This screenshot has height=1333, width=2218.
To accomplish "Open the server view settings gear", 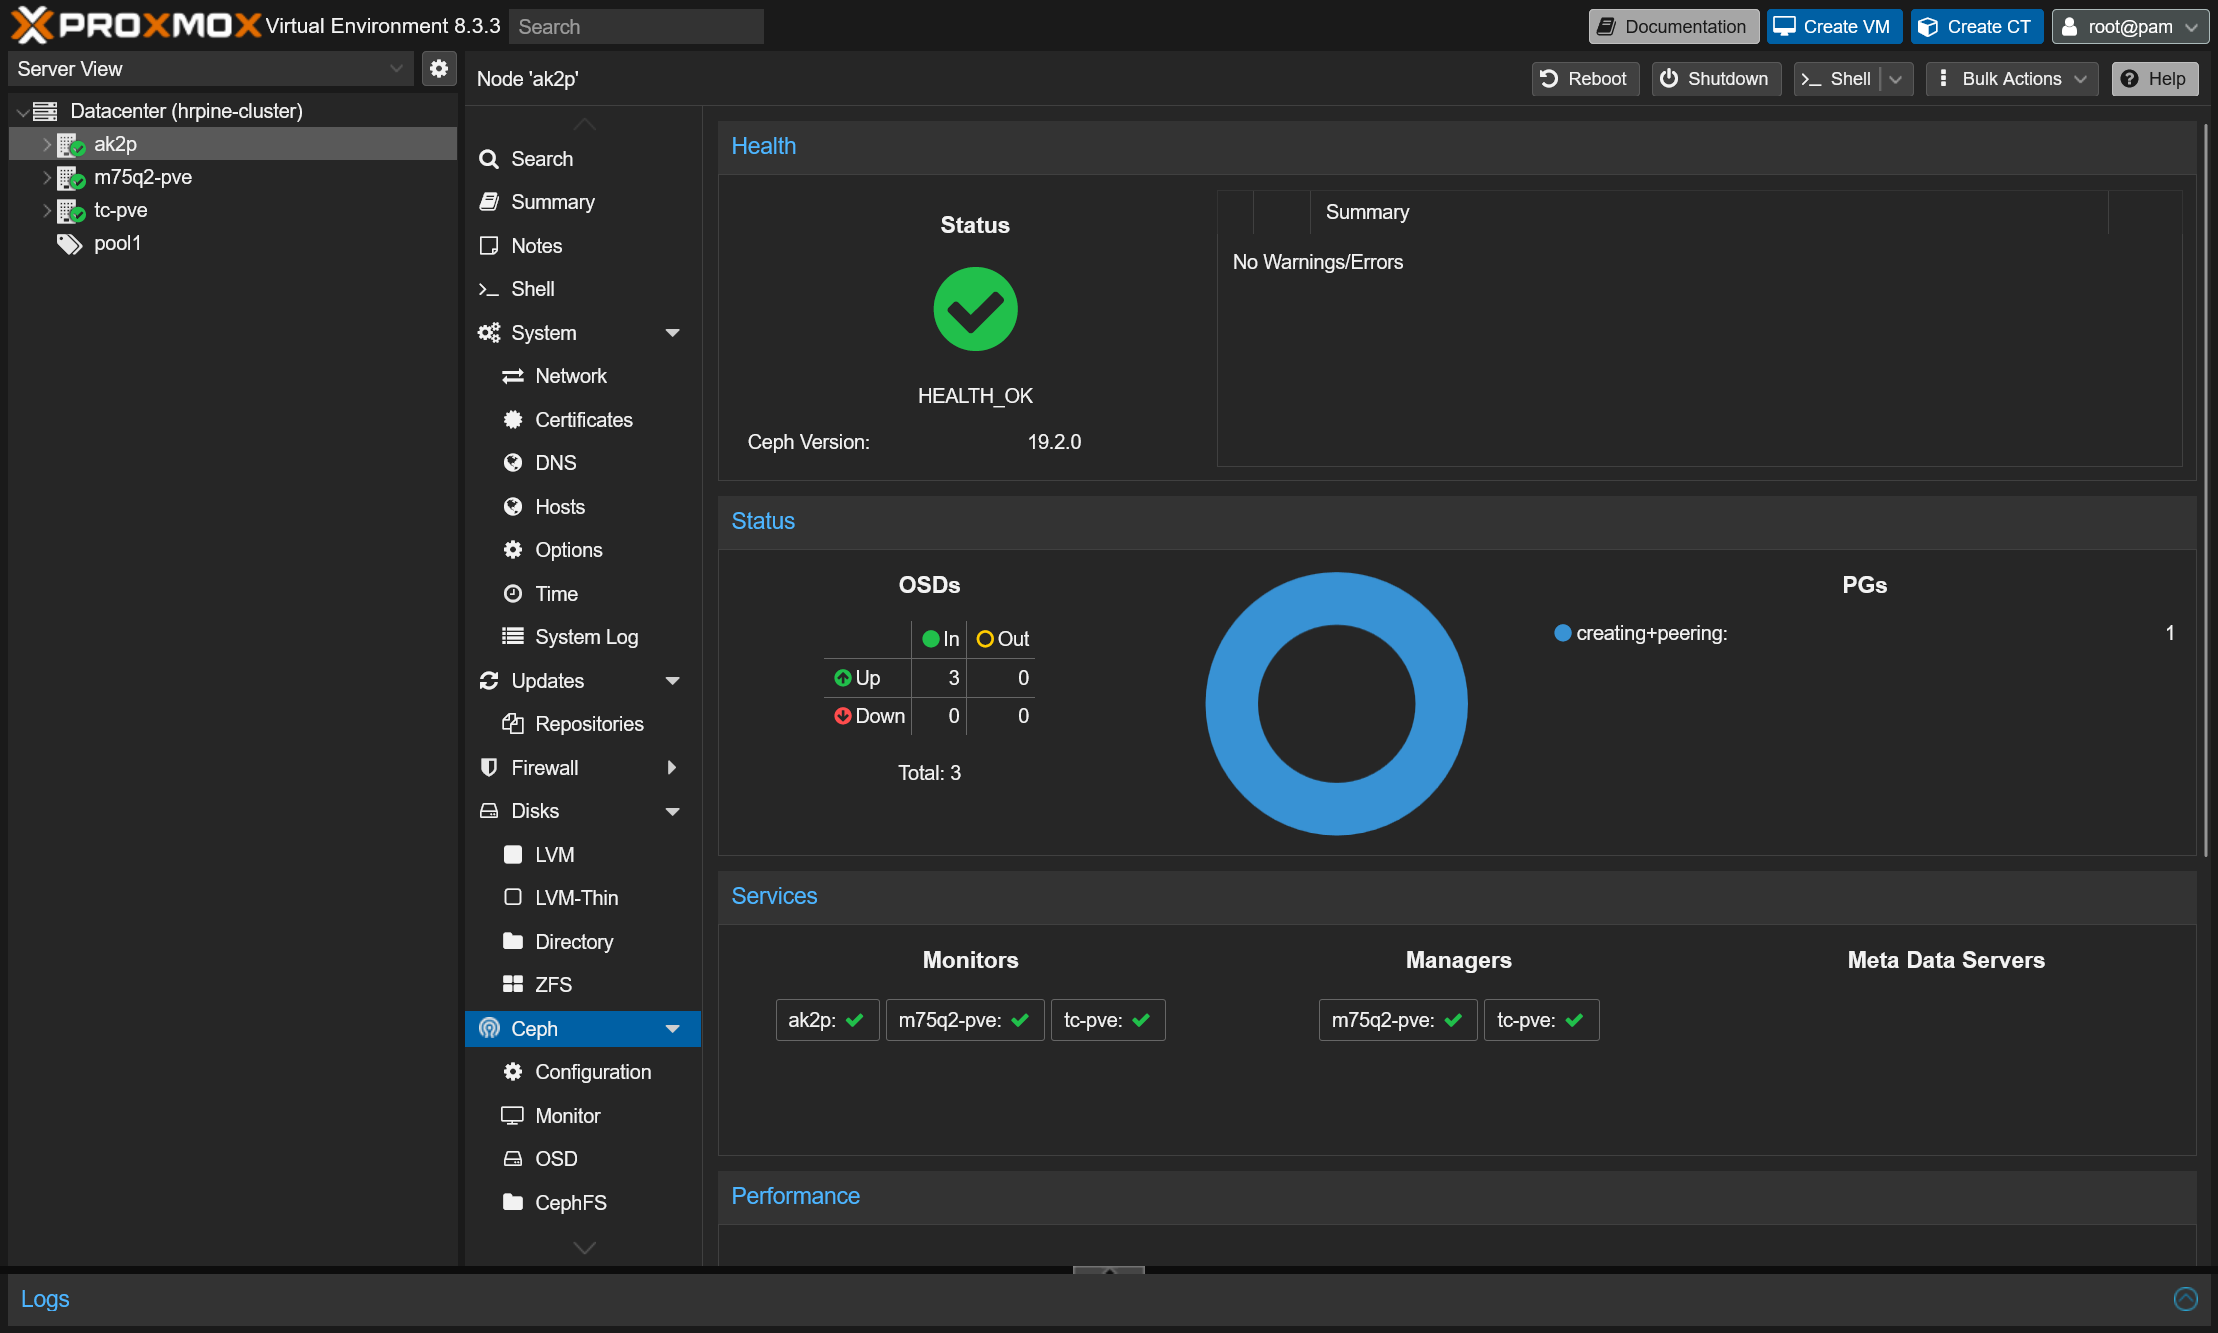I will click(438, 69).
